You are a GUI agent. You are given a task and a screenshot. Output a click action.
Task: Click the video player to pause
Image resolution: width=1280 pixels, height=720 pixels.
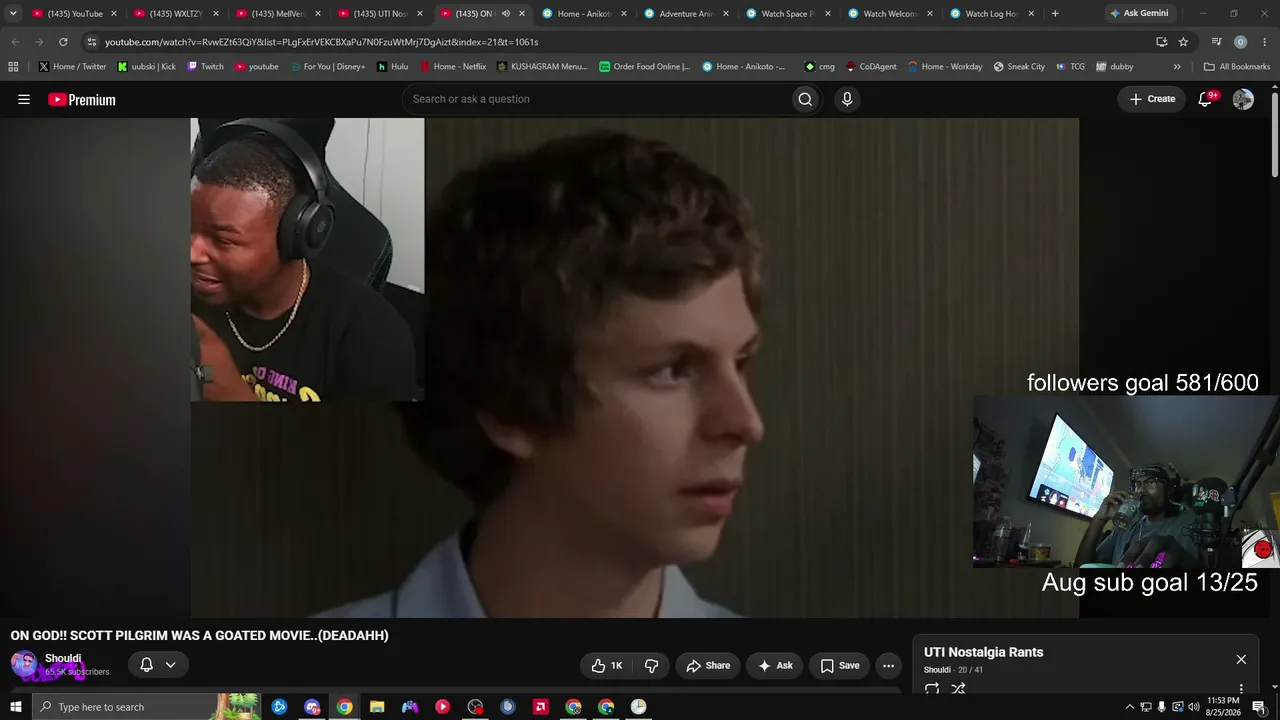(x=635, y=368)
